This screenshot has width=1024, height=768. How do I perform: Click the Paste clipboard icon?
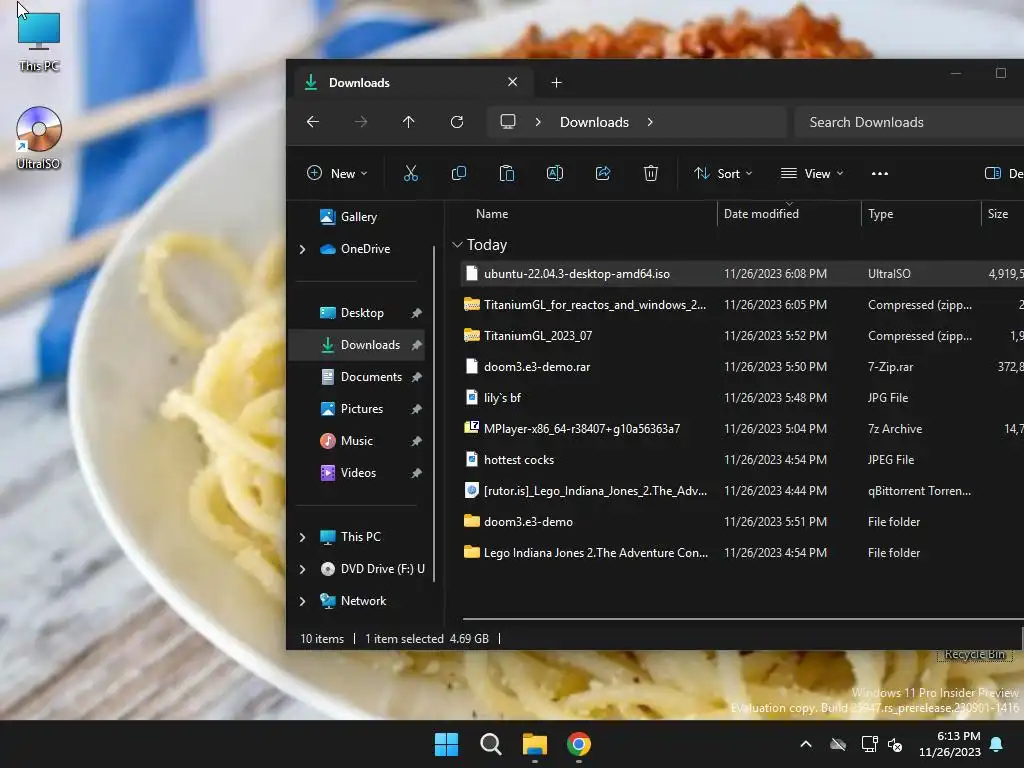[507, 173]
